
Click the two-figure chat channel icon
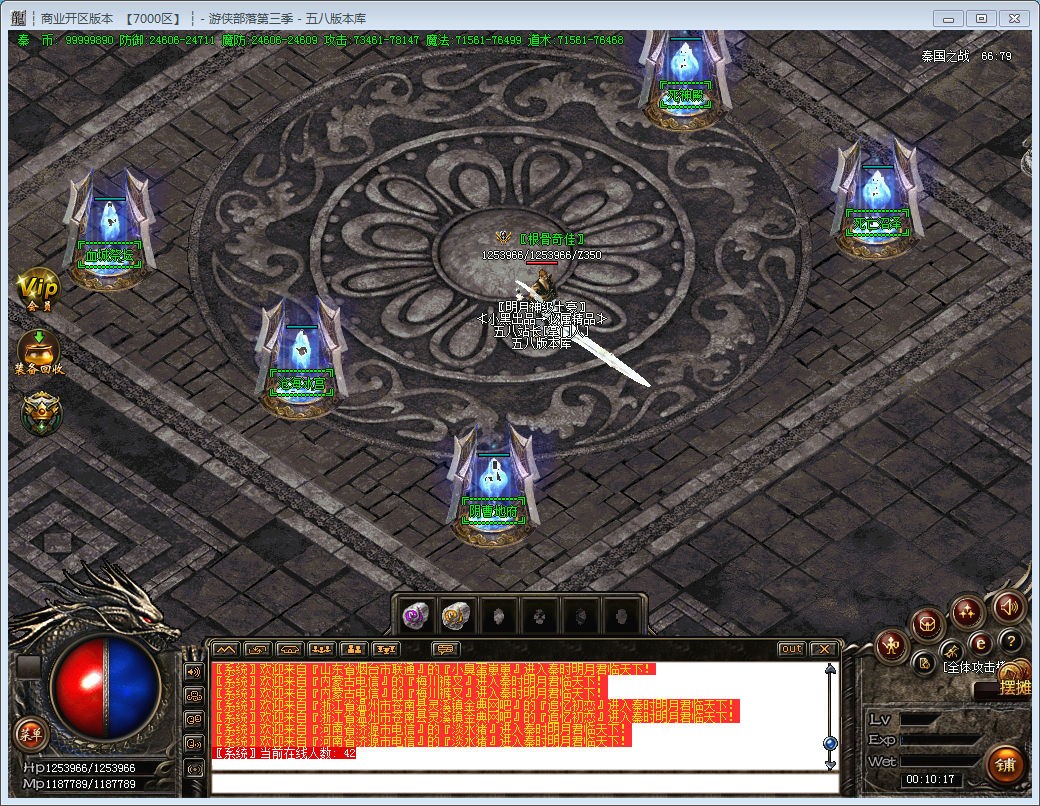click(x=354, y=649)
